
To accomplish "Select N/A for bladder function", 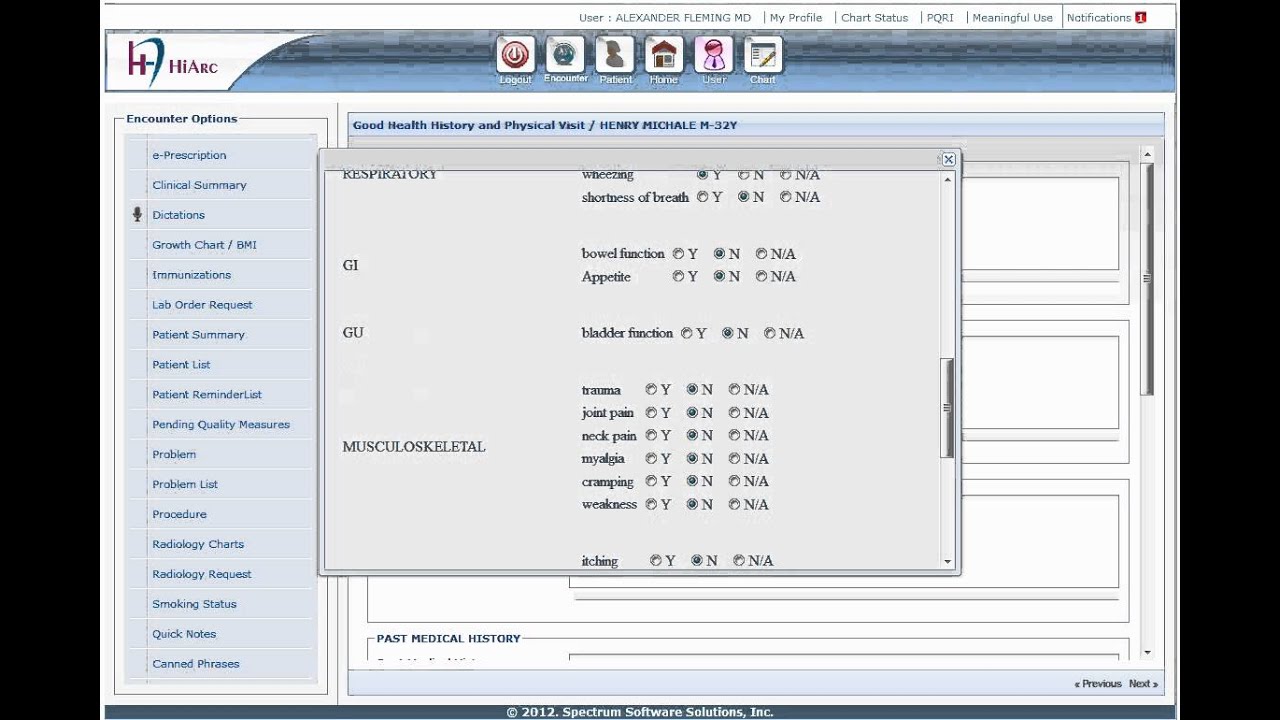I will pos(770,333).
